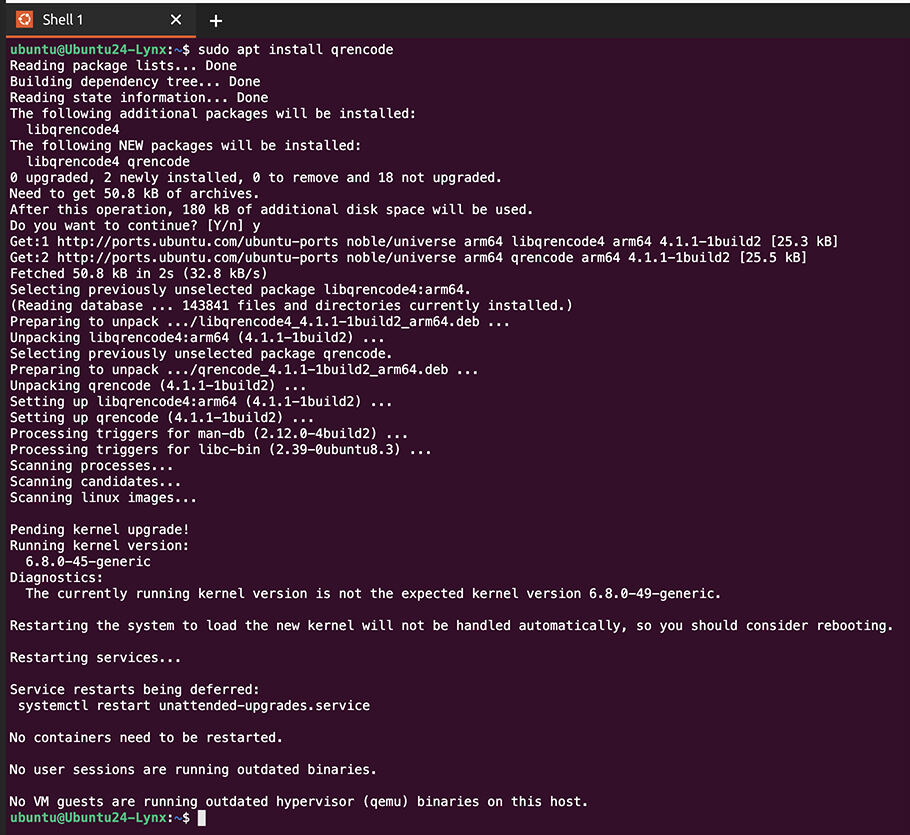The width and height of the screenshot is (910, 835).
Task: Click the top 'ubuntu@Ubuntu24-Lynx' prompt
Action: click(88, 50)
